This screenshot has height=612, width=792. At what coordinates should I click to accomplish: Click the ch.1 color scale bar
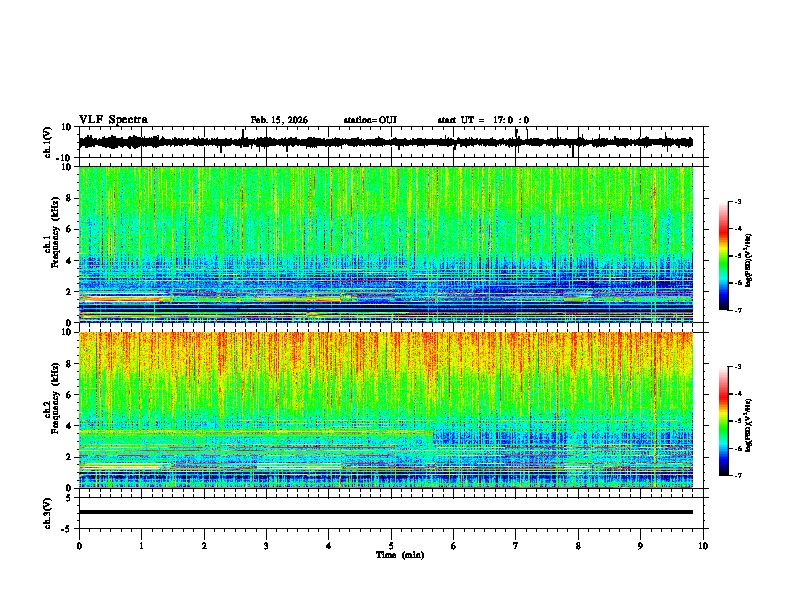point(724,256)
